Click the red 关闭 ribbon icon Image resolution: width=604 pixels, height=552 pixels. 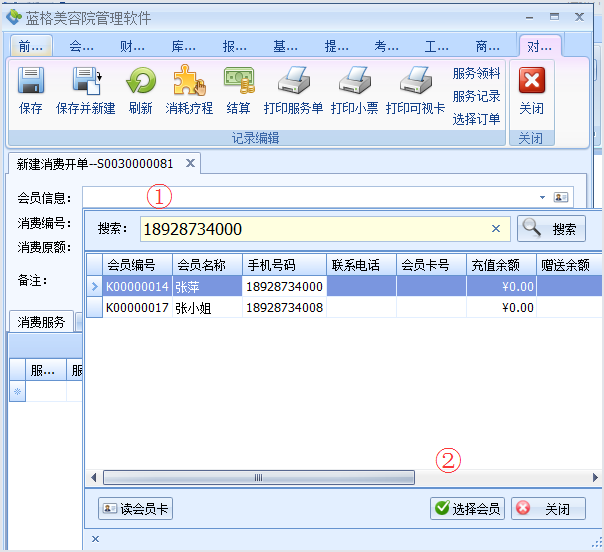point(532,80)
